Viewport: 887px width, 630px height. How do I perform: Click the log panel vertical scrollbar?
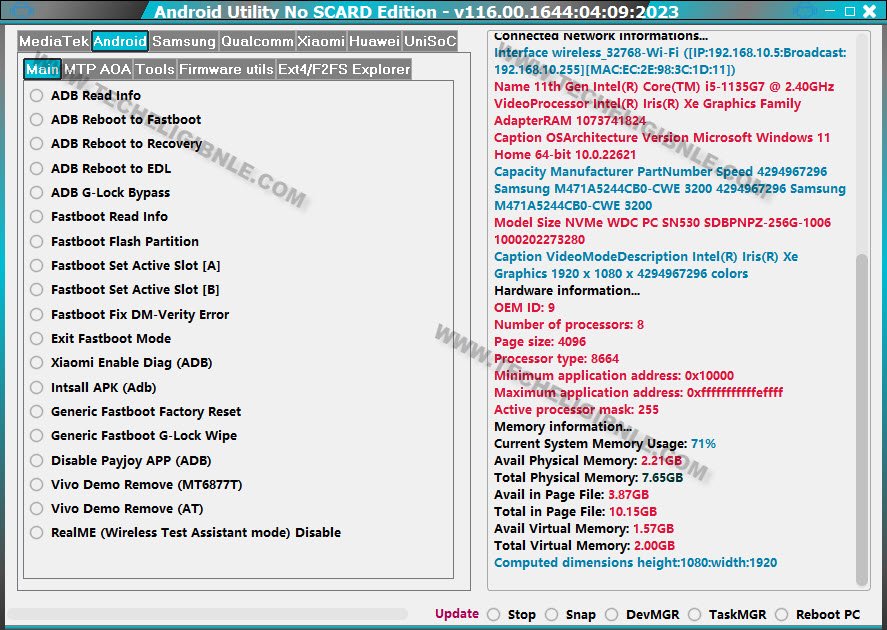click(x=862, y=420)
